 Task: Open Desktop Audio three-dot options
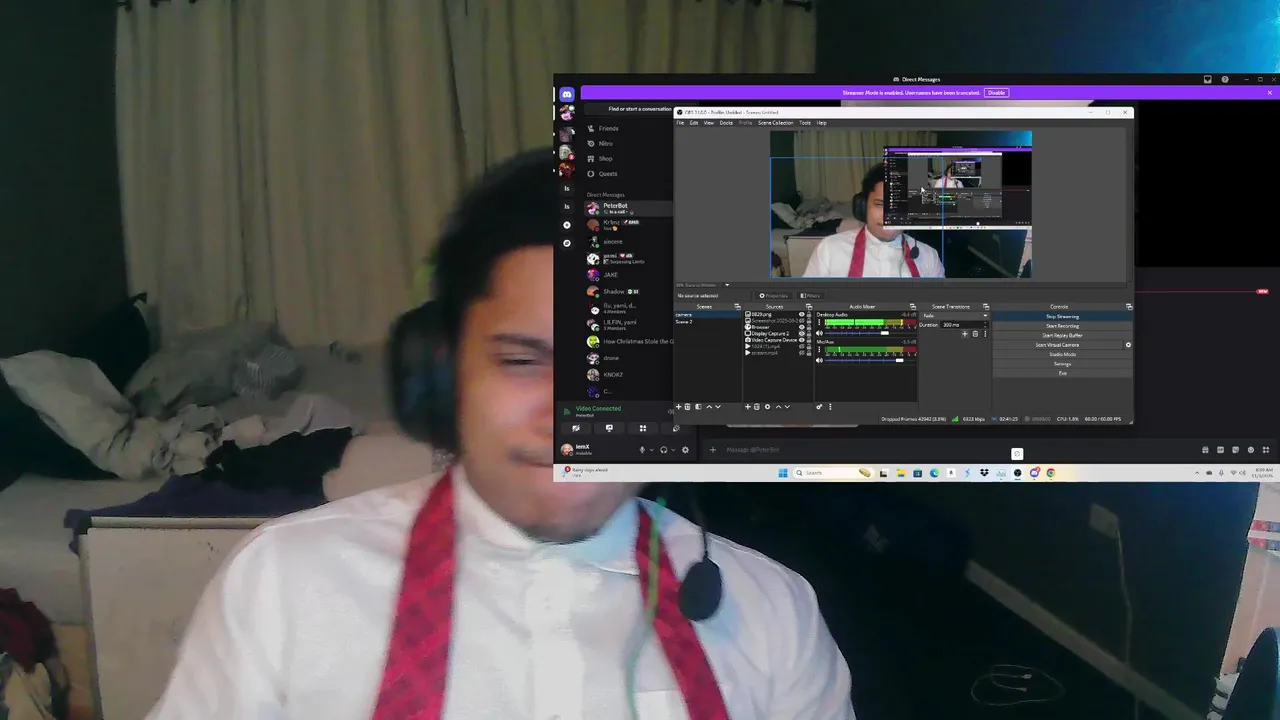(x=819, y=322)
